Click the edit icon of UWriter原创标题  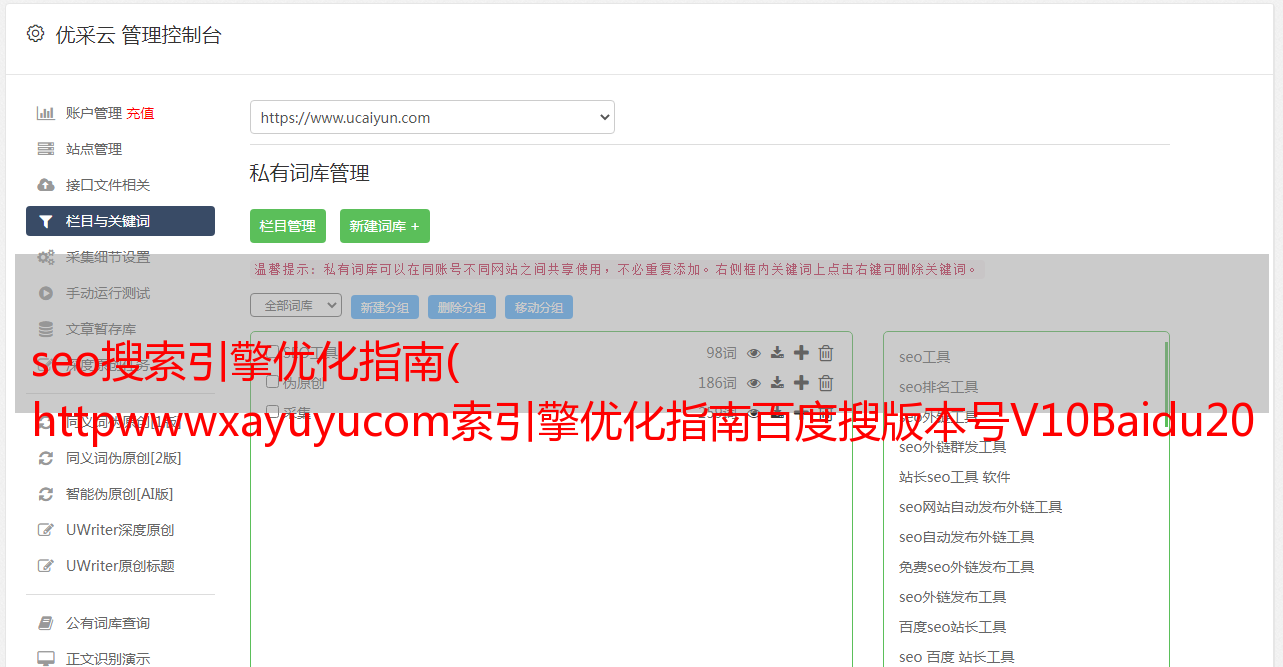point(46,566)
